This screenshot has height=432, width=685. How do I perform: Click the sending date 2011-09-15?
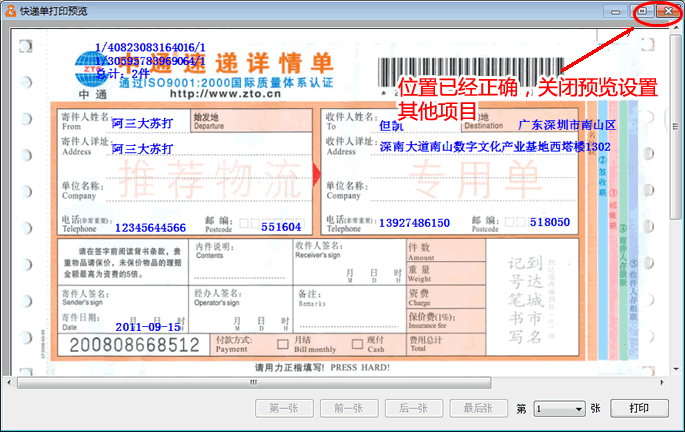coord(148,327)
